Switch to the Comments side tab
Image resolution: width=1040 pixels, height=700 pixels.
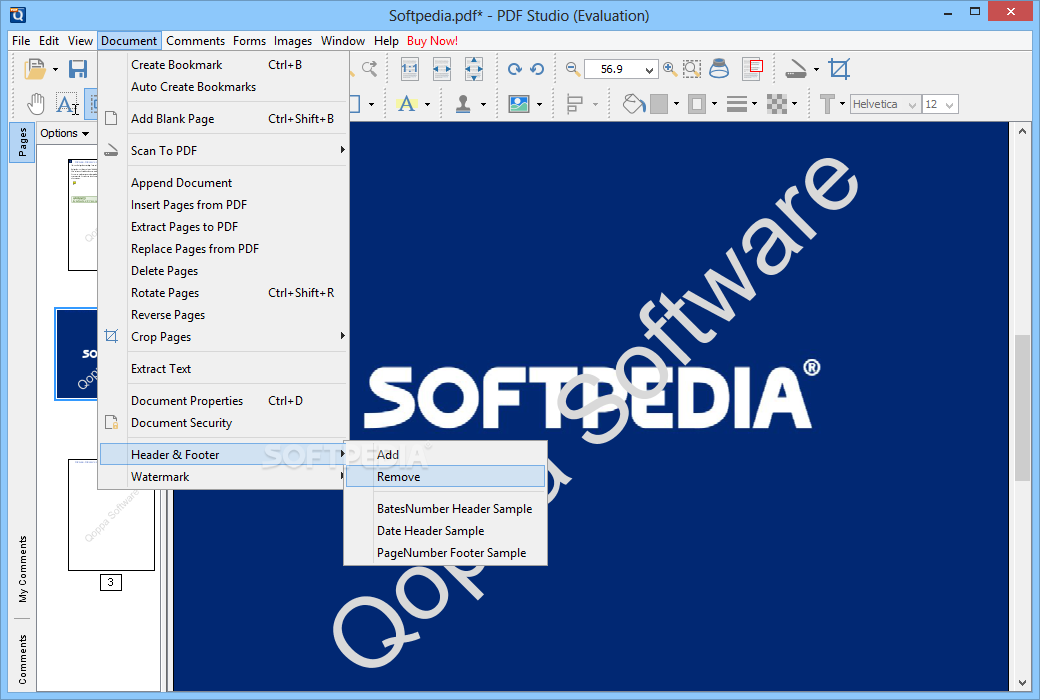[x=23, y=660]
